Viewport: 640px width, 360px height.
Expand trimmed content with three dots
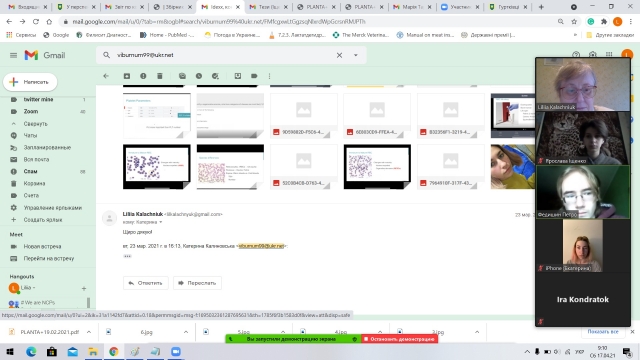coord(127,256)
